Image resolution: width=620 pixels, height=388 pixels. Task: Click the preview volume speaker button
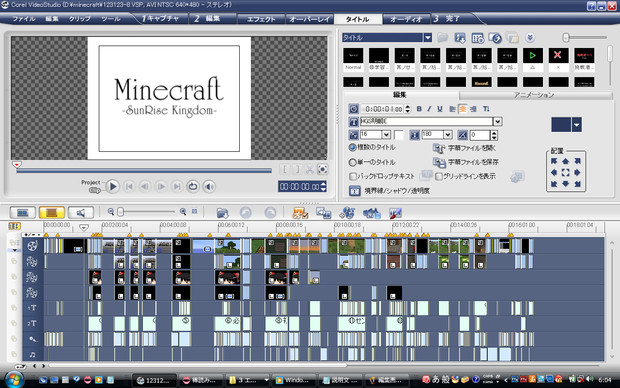(209, 186)
